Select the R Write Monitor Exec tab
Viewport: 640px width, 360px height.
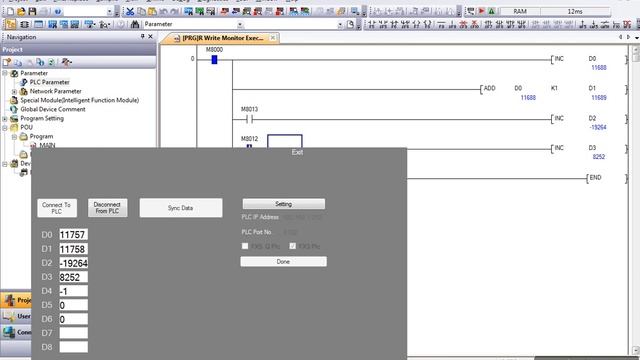(x=219, y=38)
